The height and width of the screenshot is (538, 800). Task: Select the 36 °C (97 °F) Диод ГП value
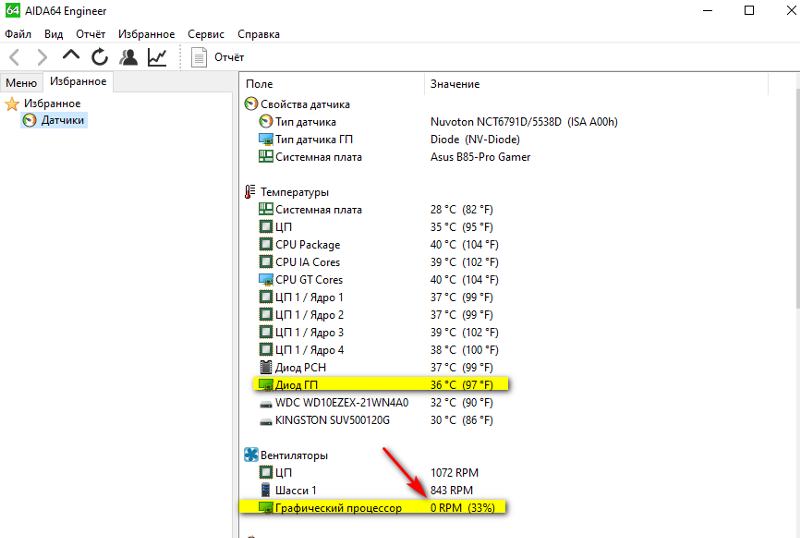(462, 385)
